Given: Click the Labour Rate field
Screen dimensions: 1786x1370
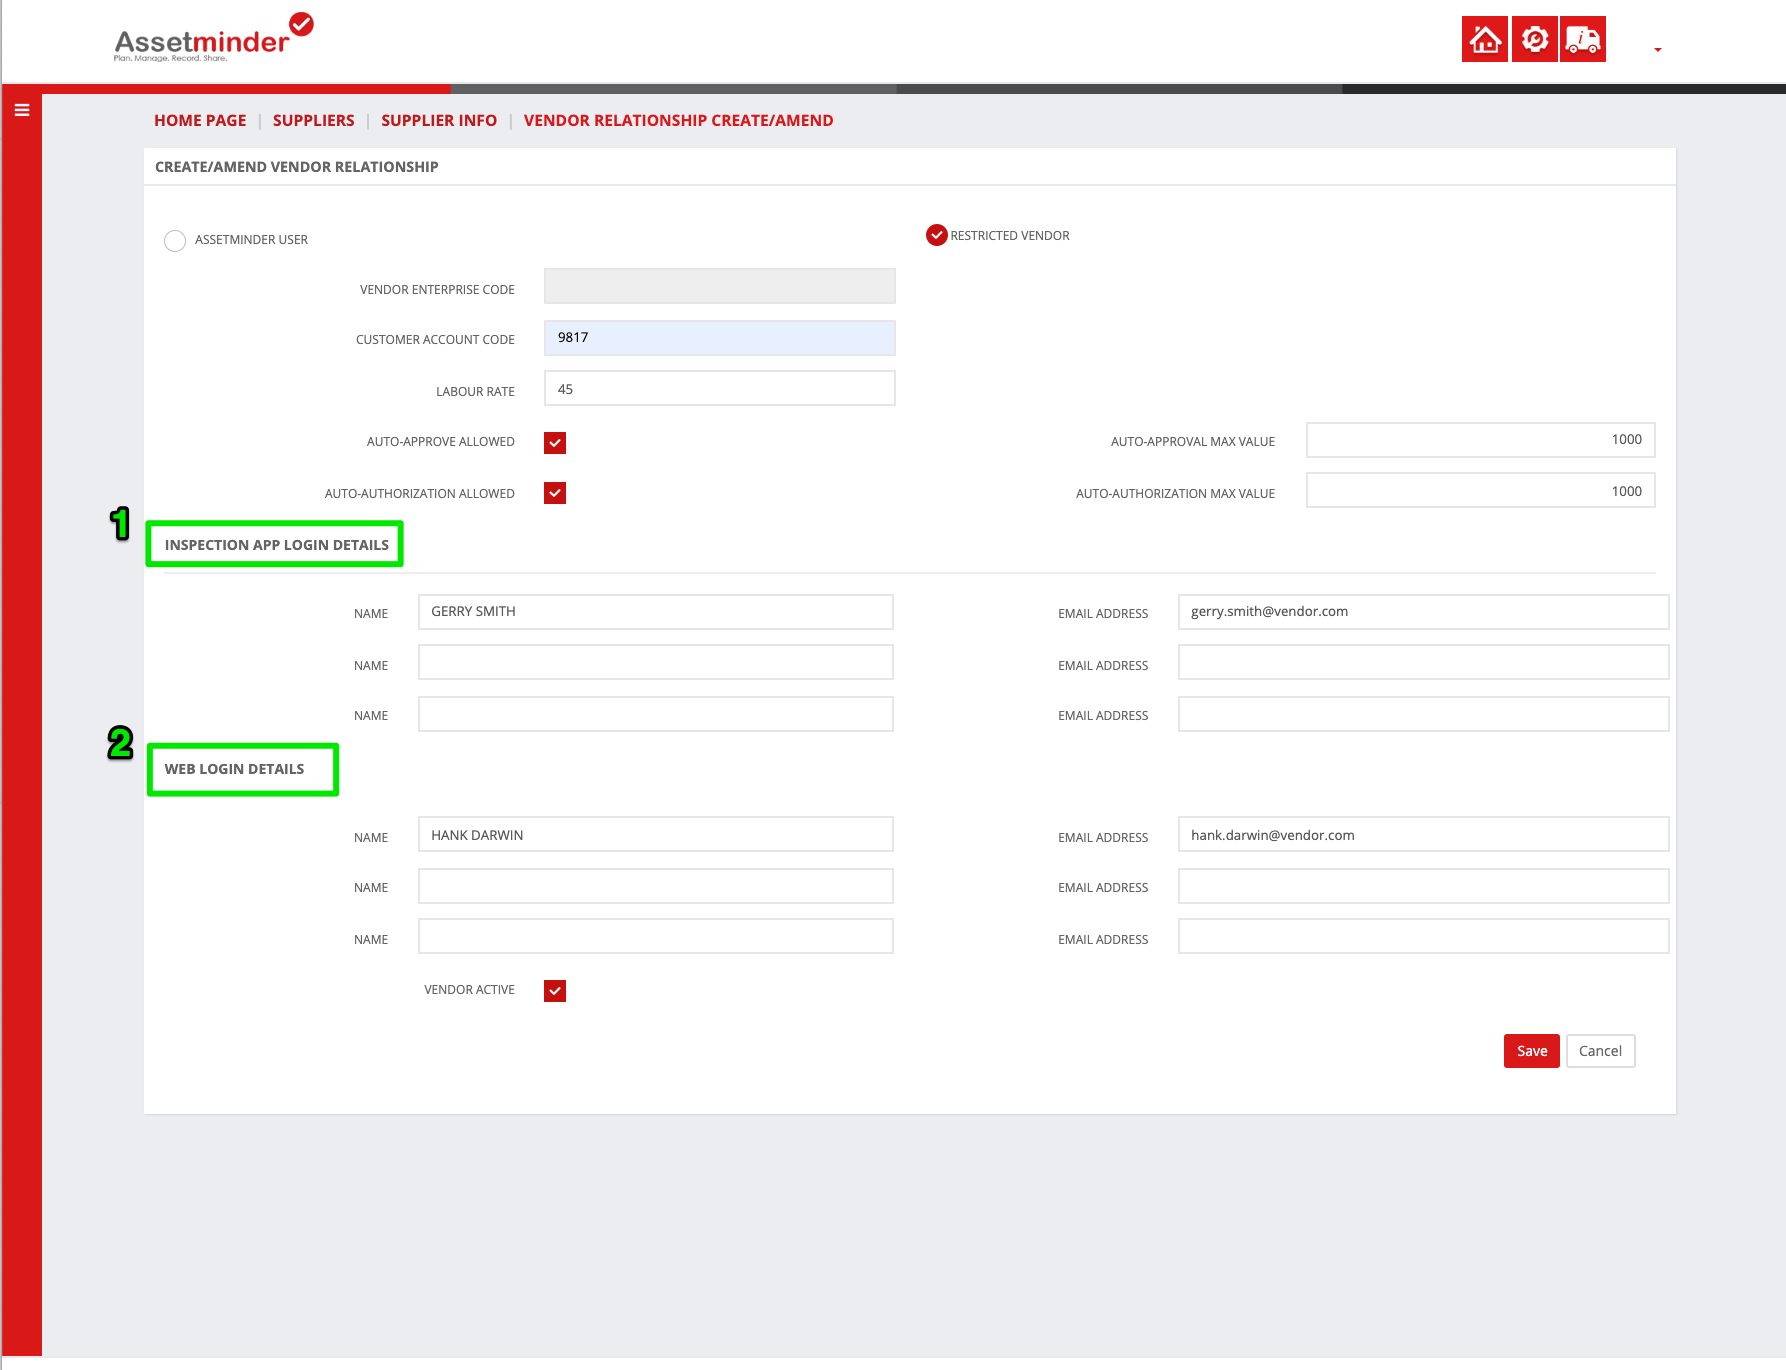Looking at the screenshot, I should [720, 388].
